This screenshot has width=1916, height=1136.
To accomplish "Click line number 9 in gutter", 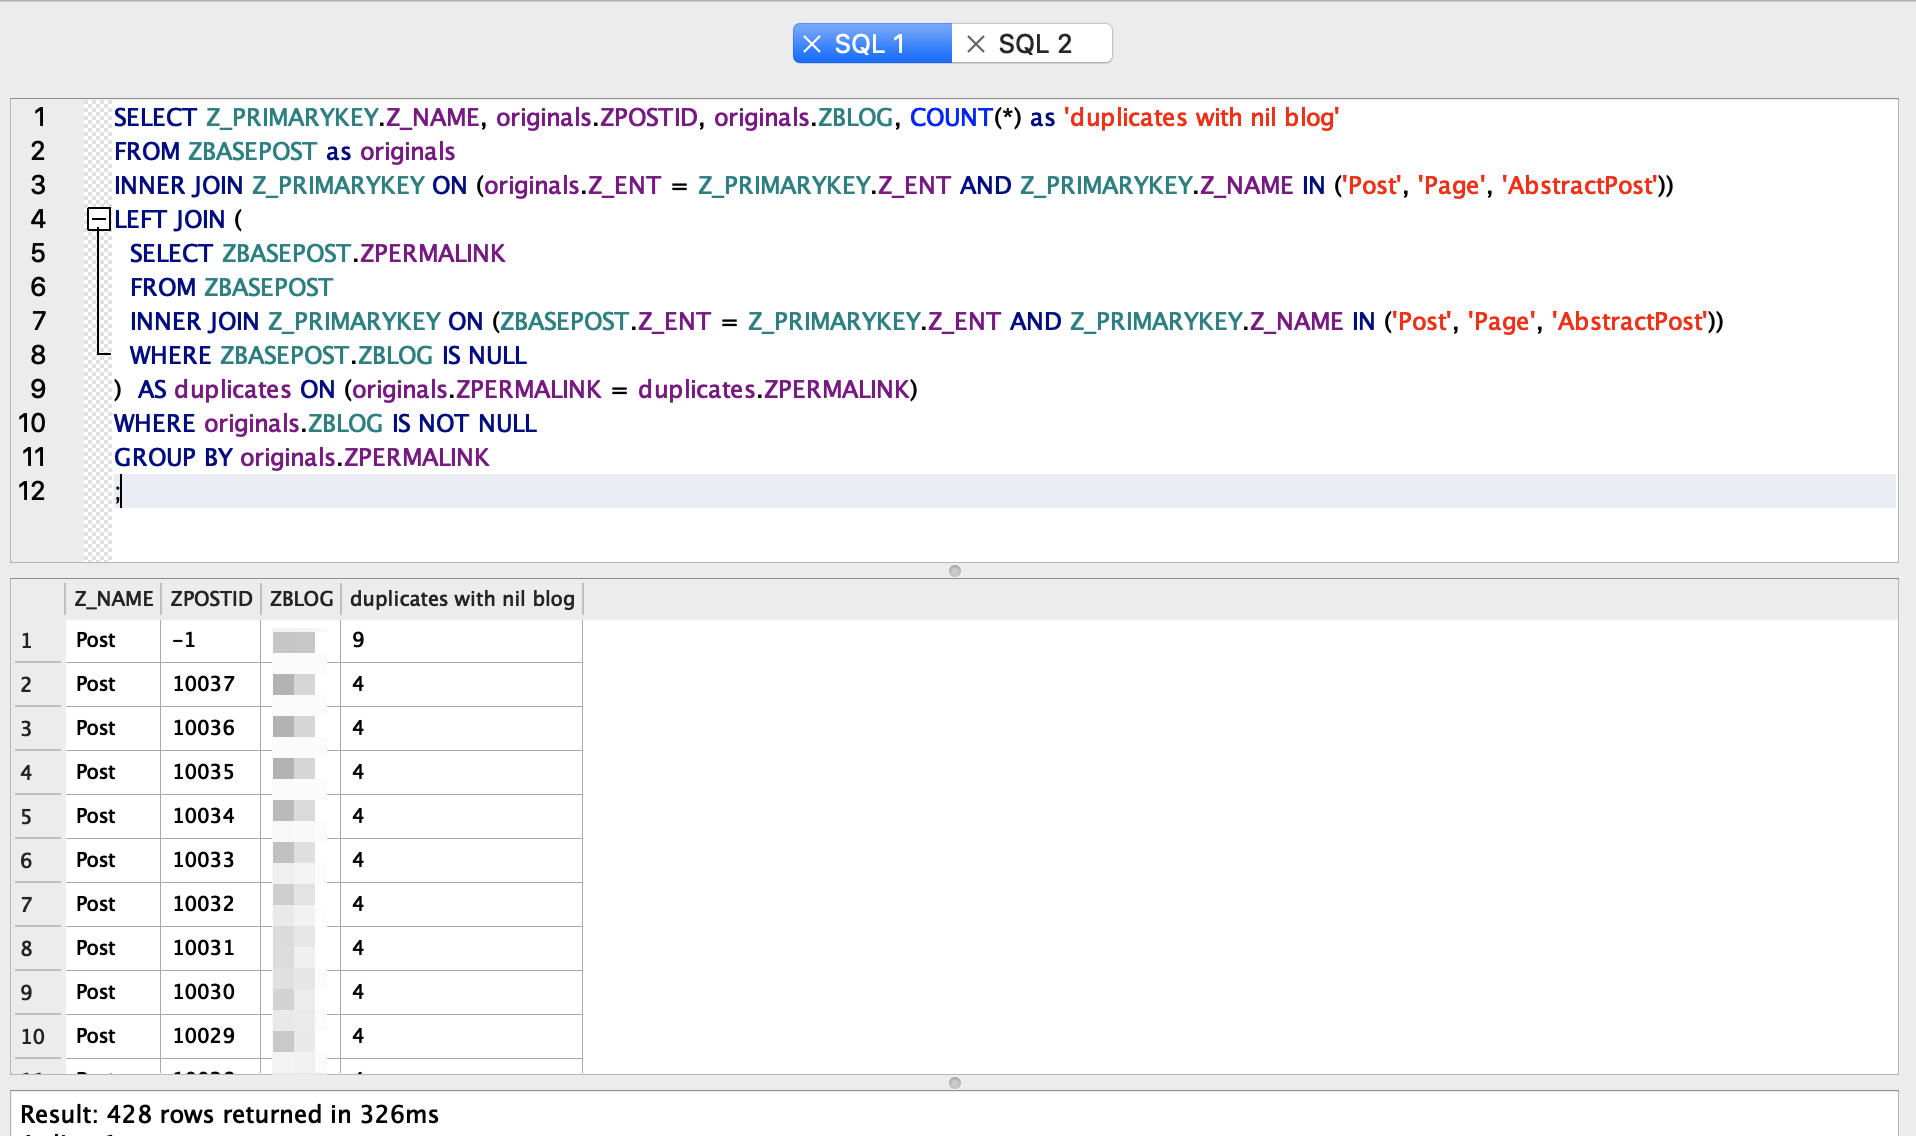I will (38, 389).
